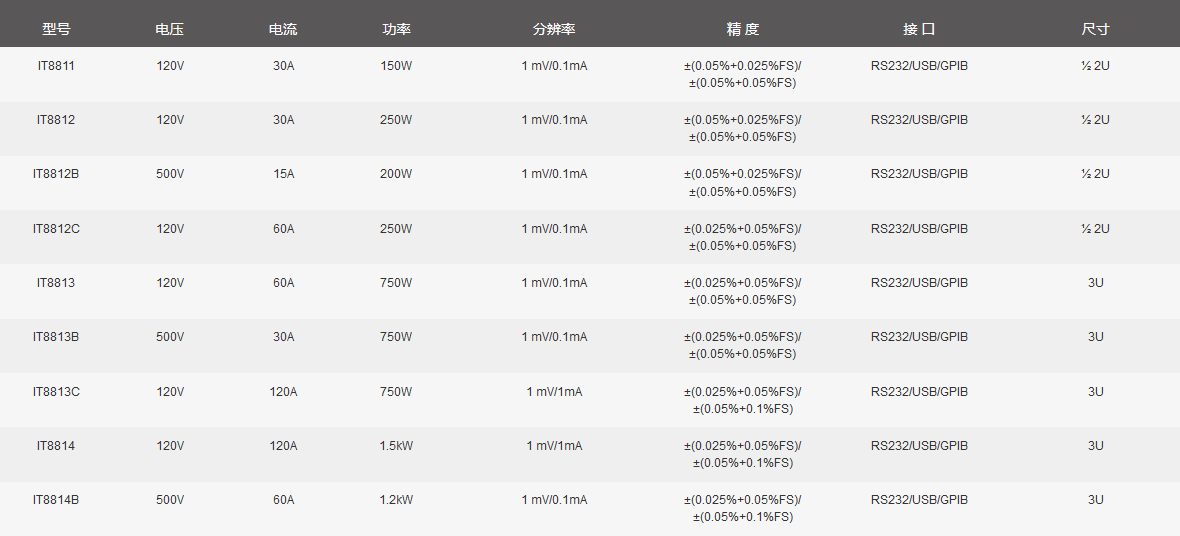The height and width of the screenshot is (536, 1180).
Task: Click the 1.5kW power cell
Action: 396,446
